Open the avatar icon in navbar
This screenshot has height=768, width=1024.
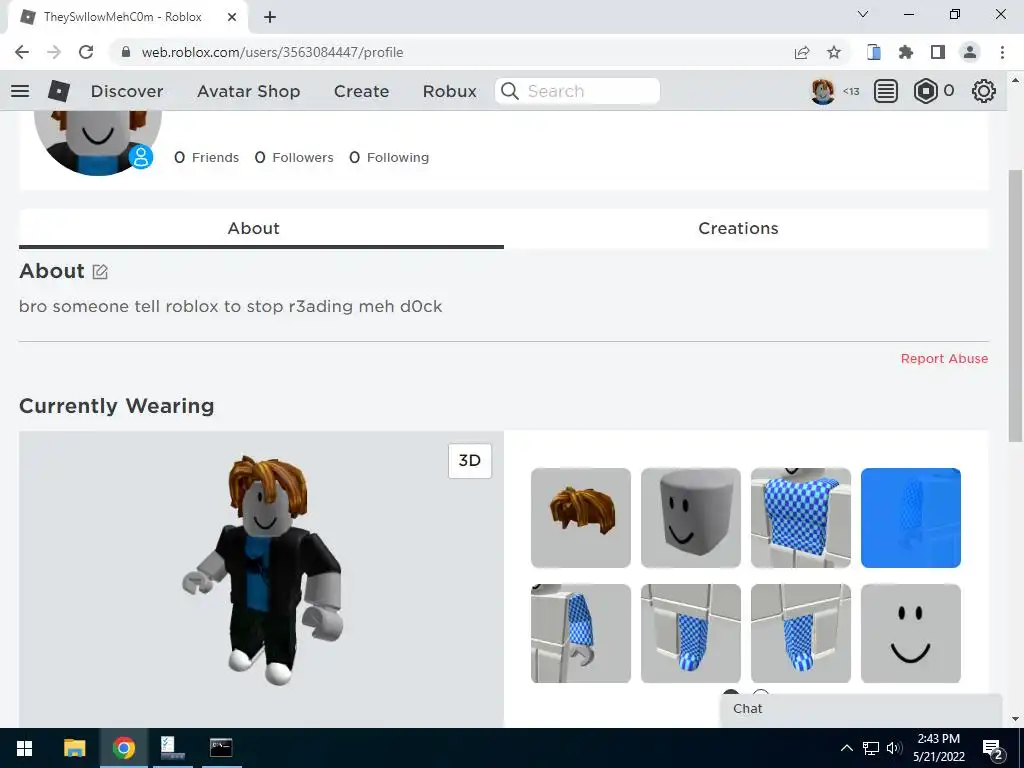(823, 91)
